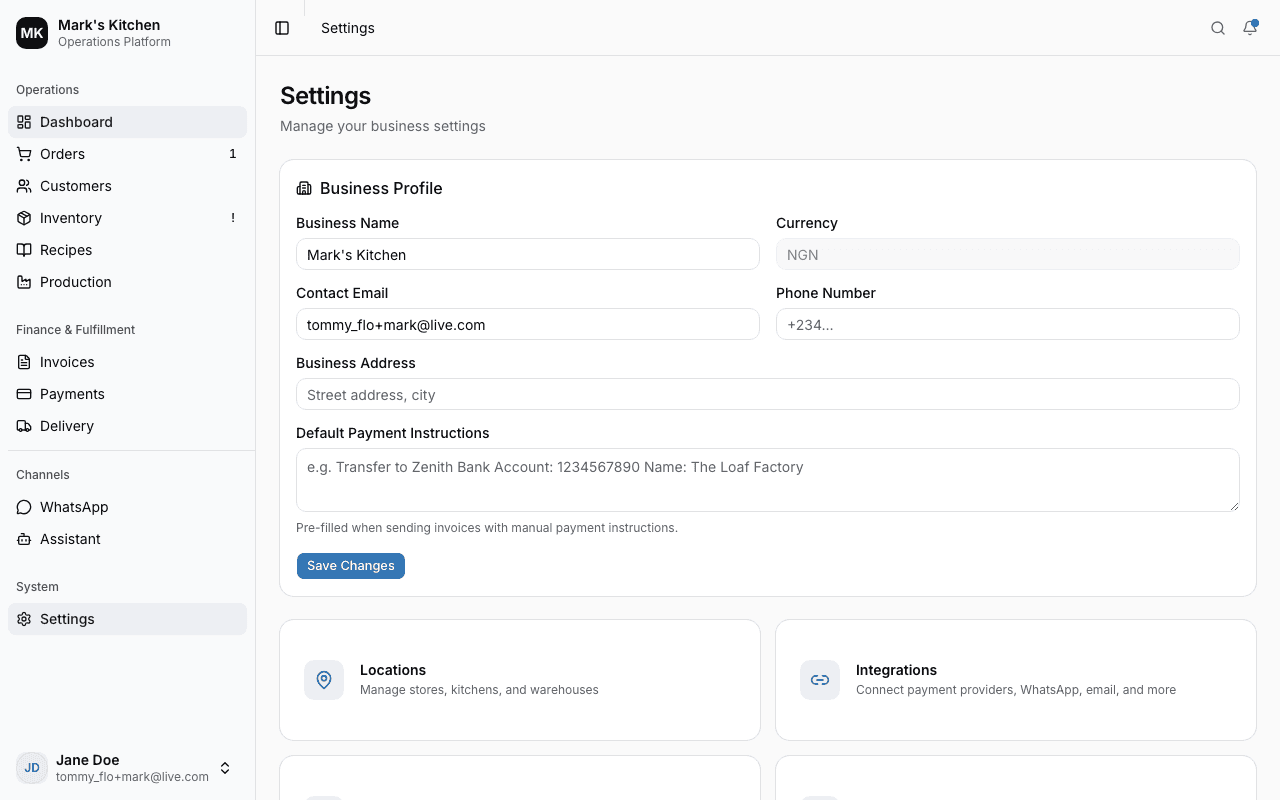Click the MK business avatar badge

(31, 33)
